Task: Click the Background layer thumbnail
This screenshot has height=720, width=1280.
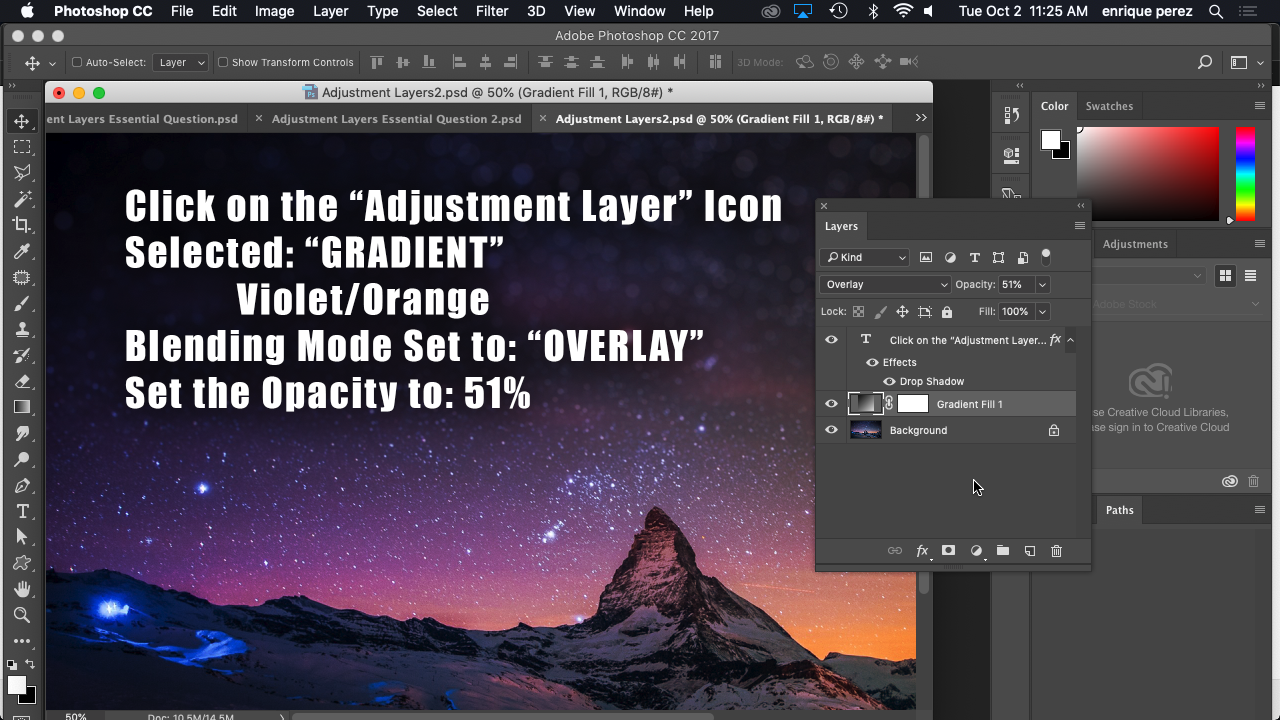Action: 865,430
